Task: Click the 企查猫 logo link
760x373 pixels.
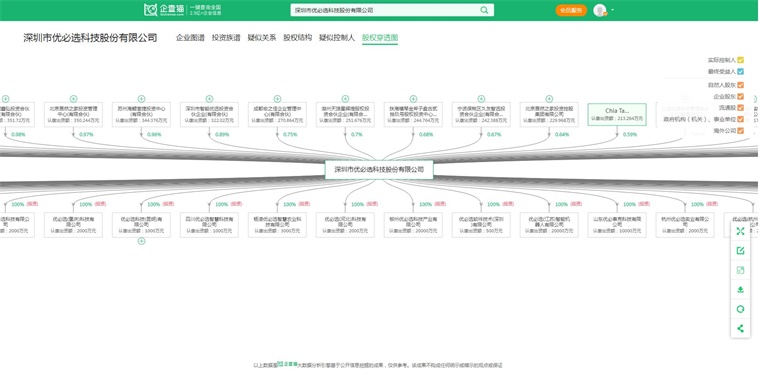Action: (164, 10)
